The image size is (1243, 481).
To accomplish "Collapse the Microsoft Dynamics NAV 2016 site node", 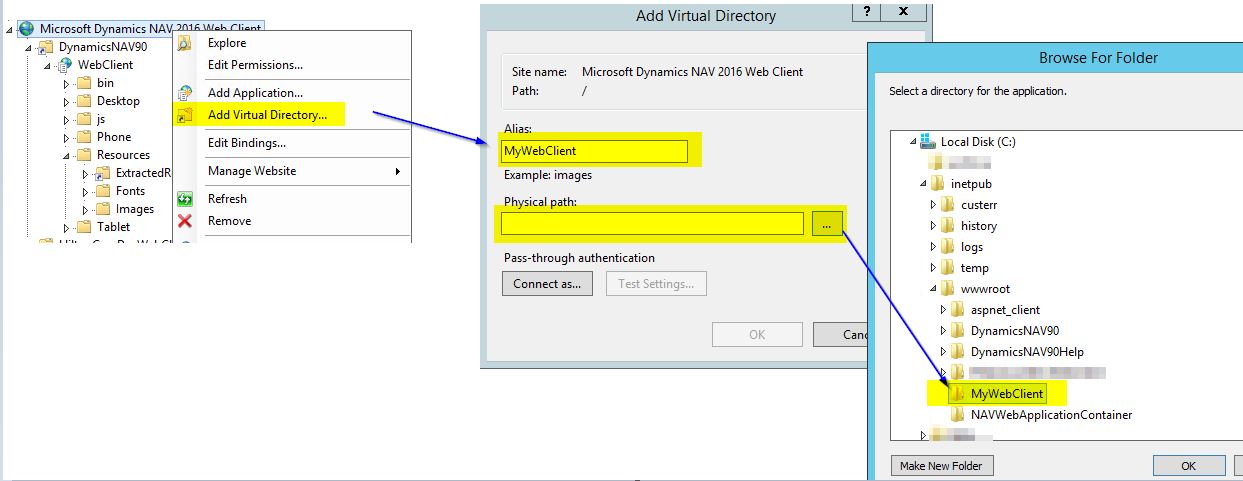I will tap(10, 30).
